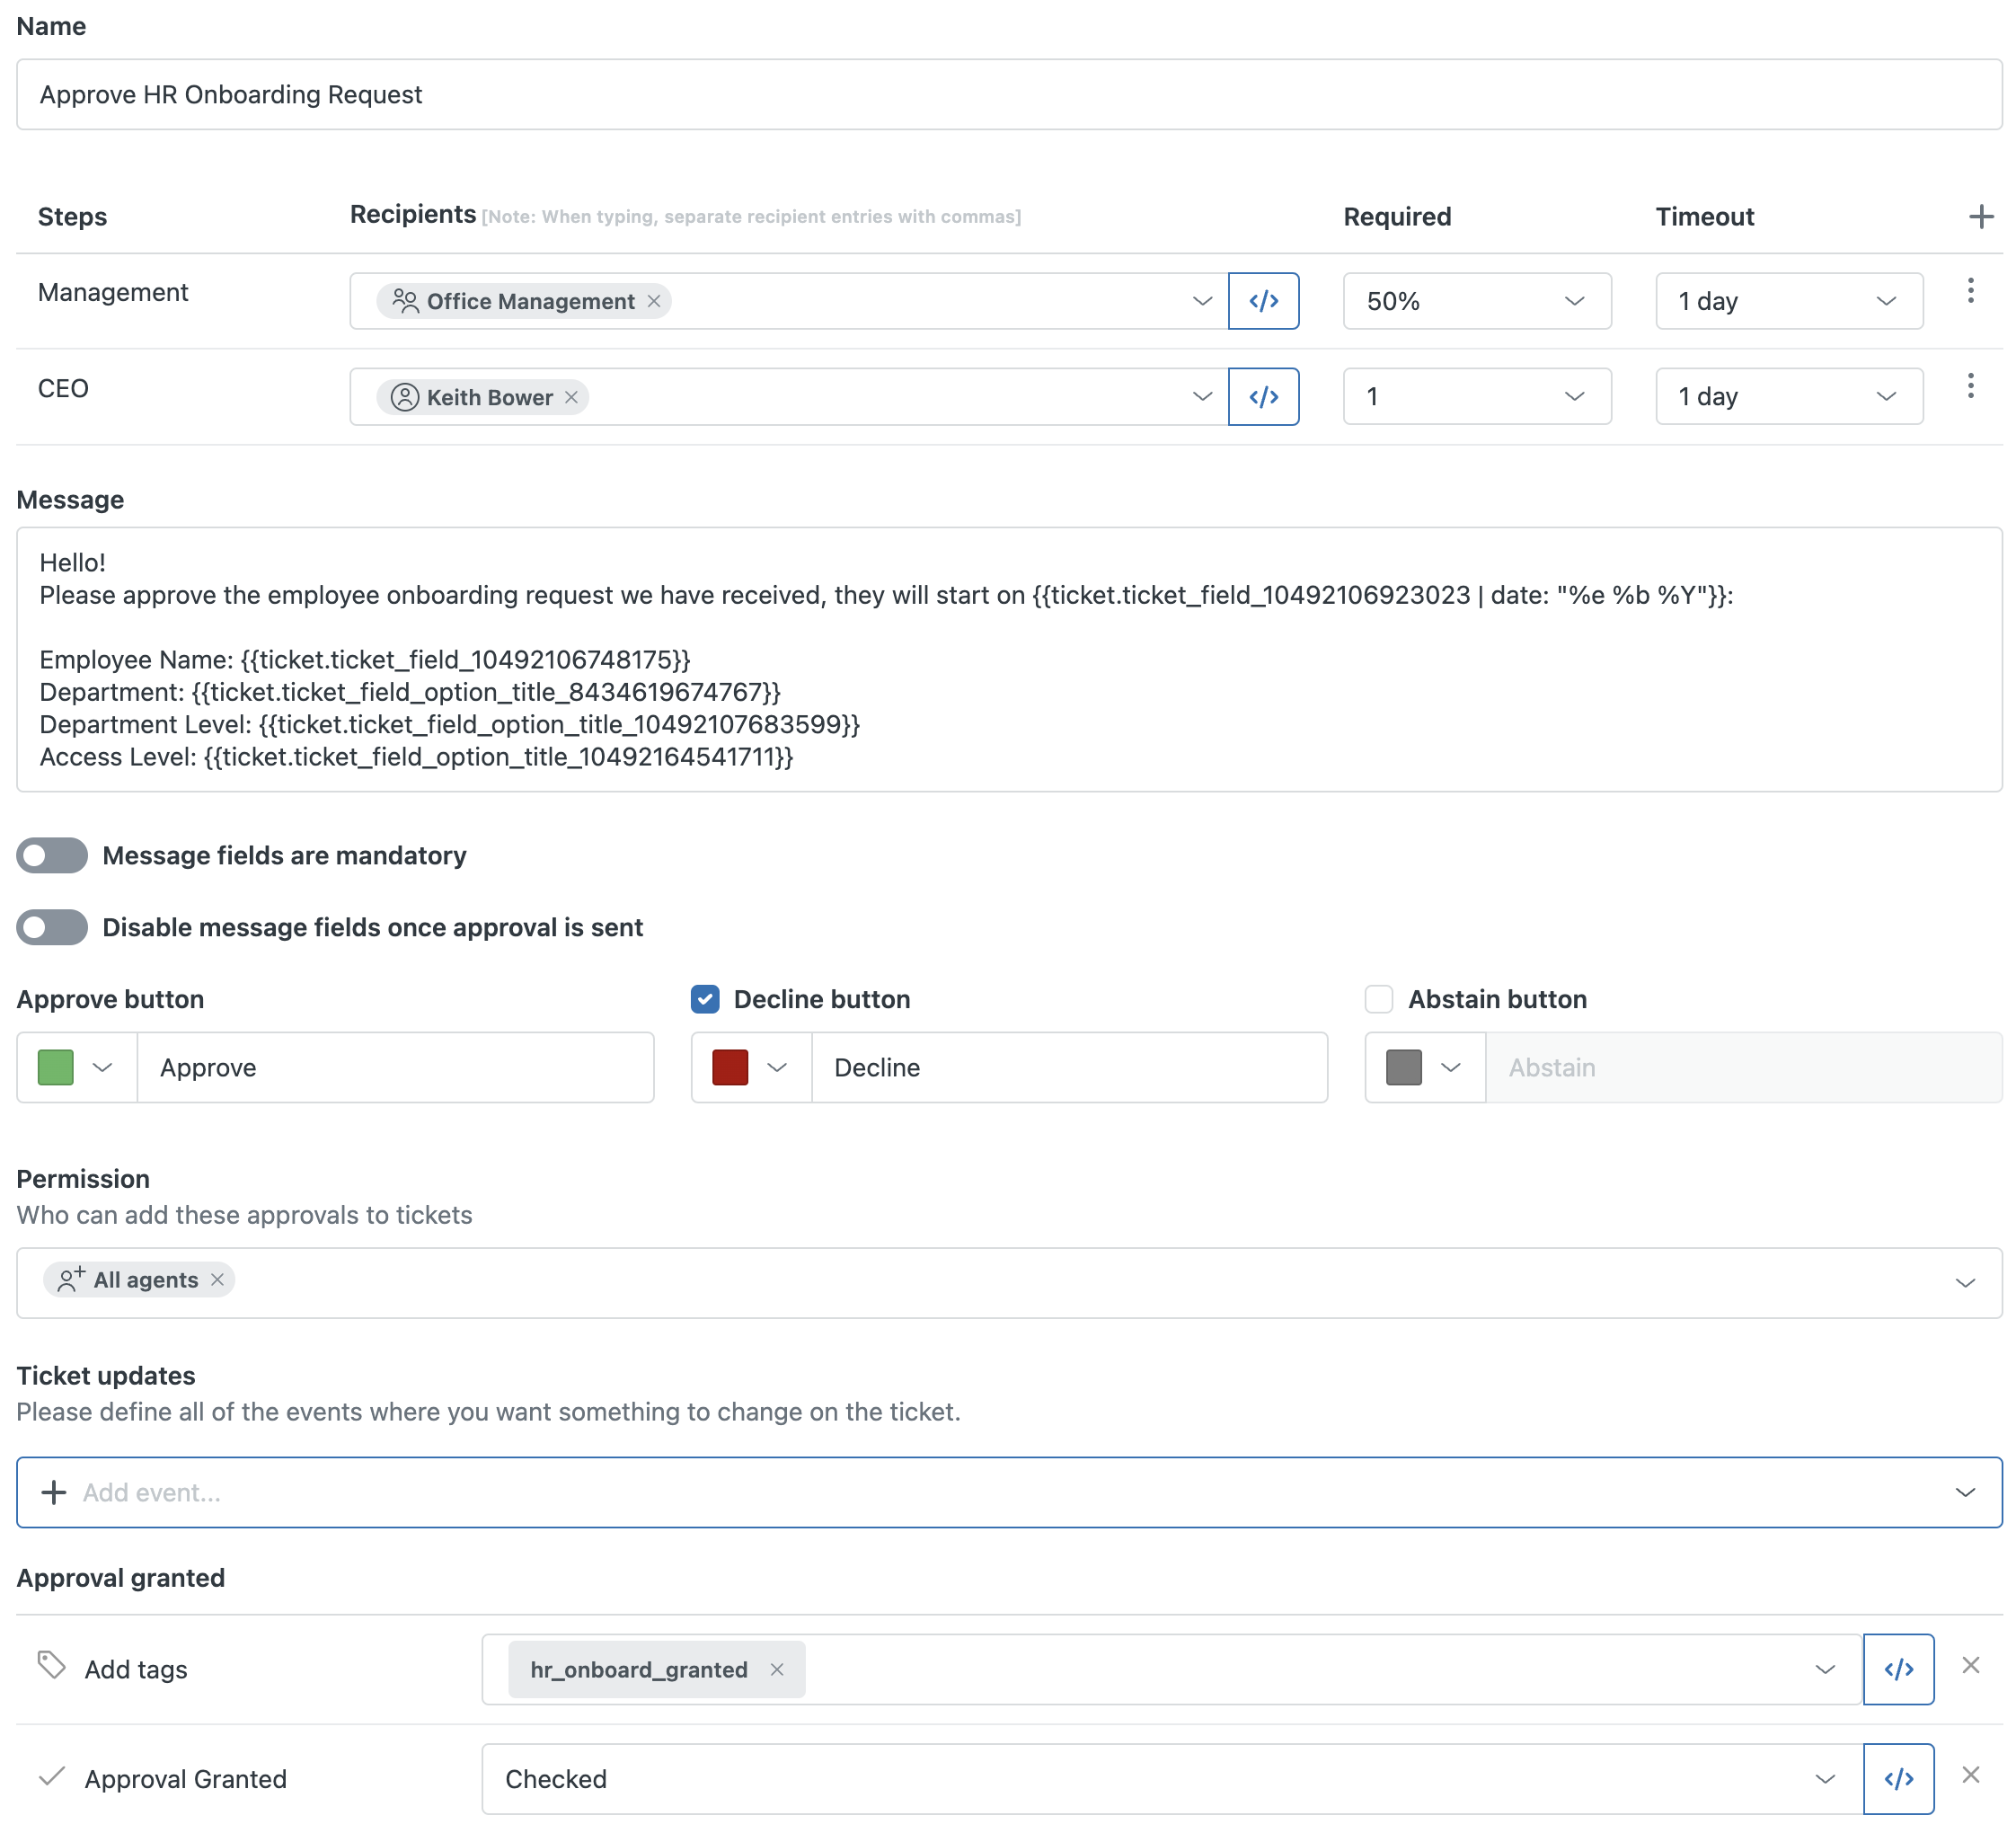This screenshot has height=1833, width=2016.
Task: Open the Approval Granted Checked dropdown
Action: pos(1172,1779)
